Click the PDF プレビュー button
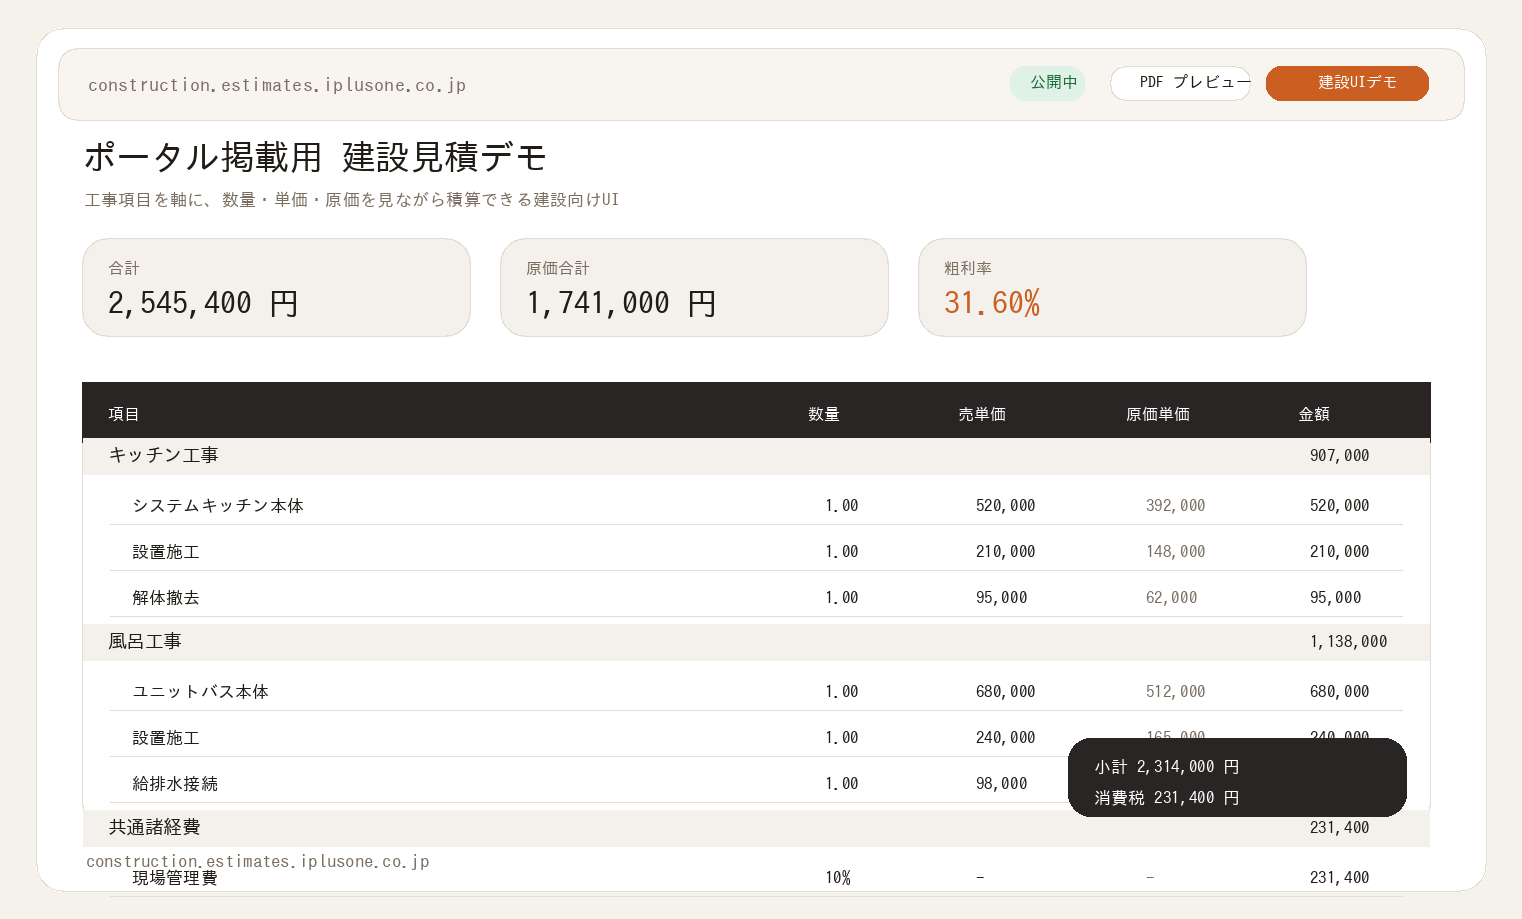 coord(1180,83)
